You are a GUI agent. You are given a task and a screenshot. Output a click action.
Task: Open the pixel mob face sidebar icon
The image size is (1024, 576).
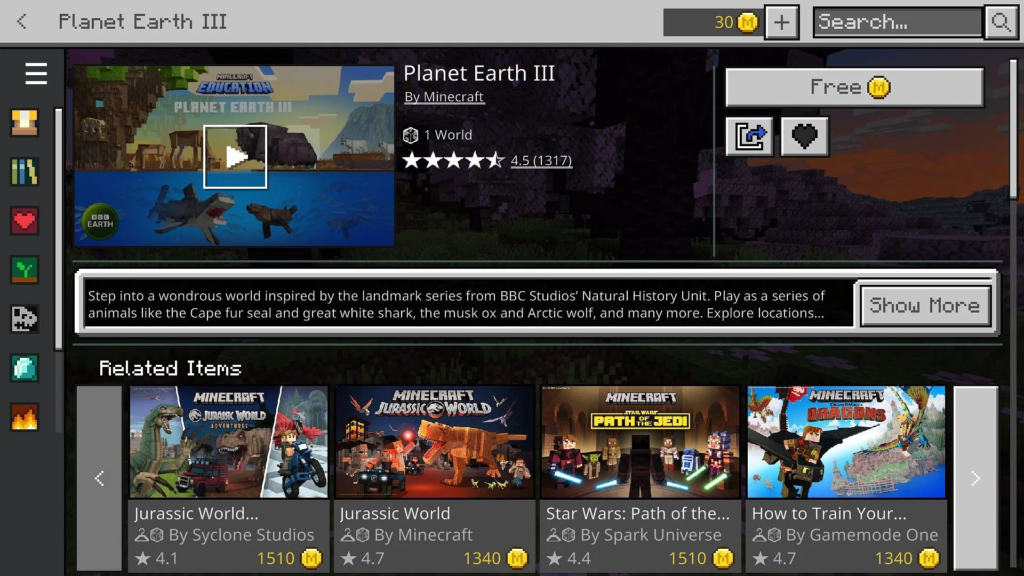click(x=24, y=319)
